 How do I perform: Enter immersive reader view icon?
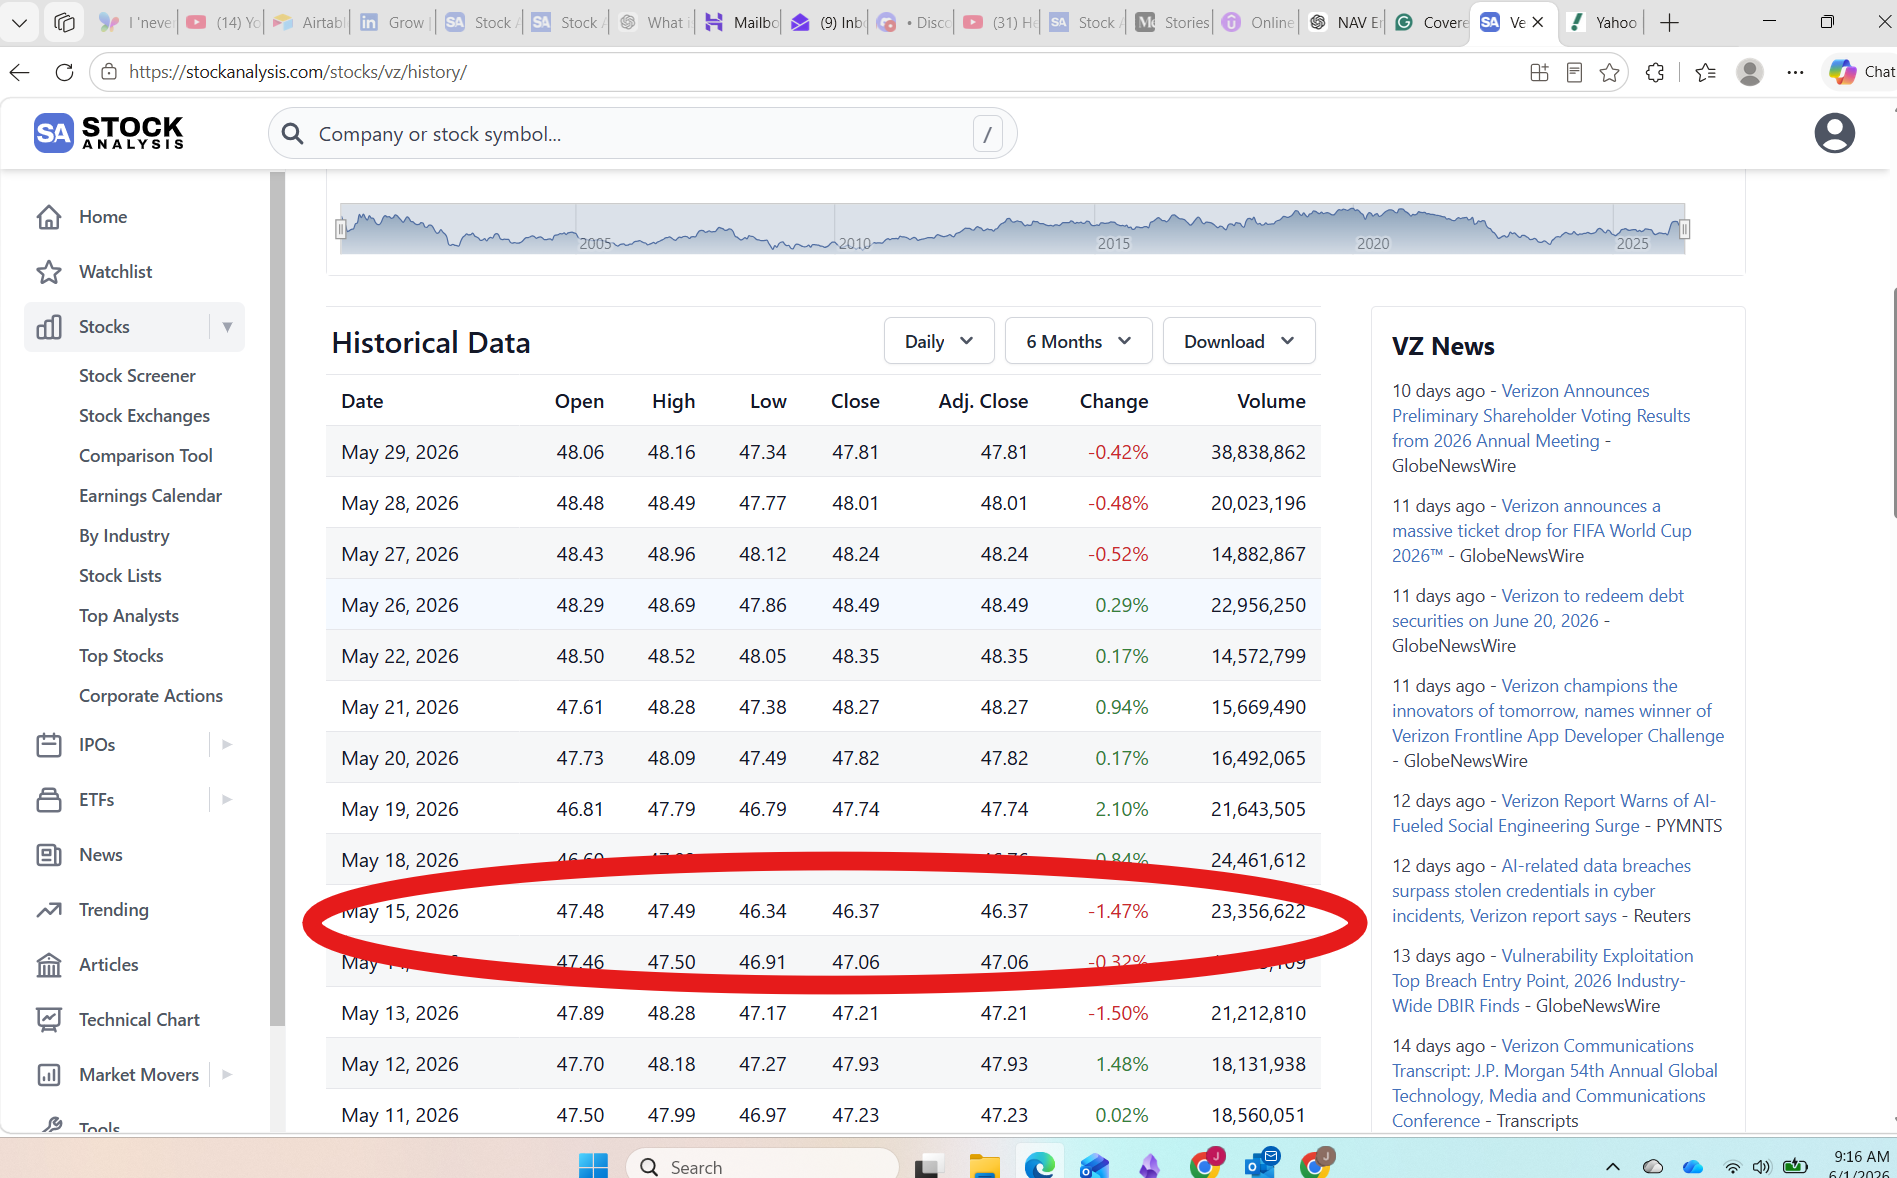click(x=1574, y=72)
